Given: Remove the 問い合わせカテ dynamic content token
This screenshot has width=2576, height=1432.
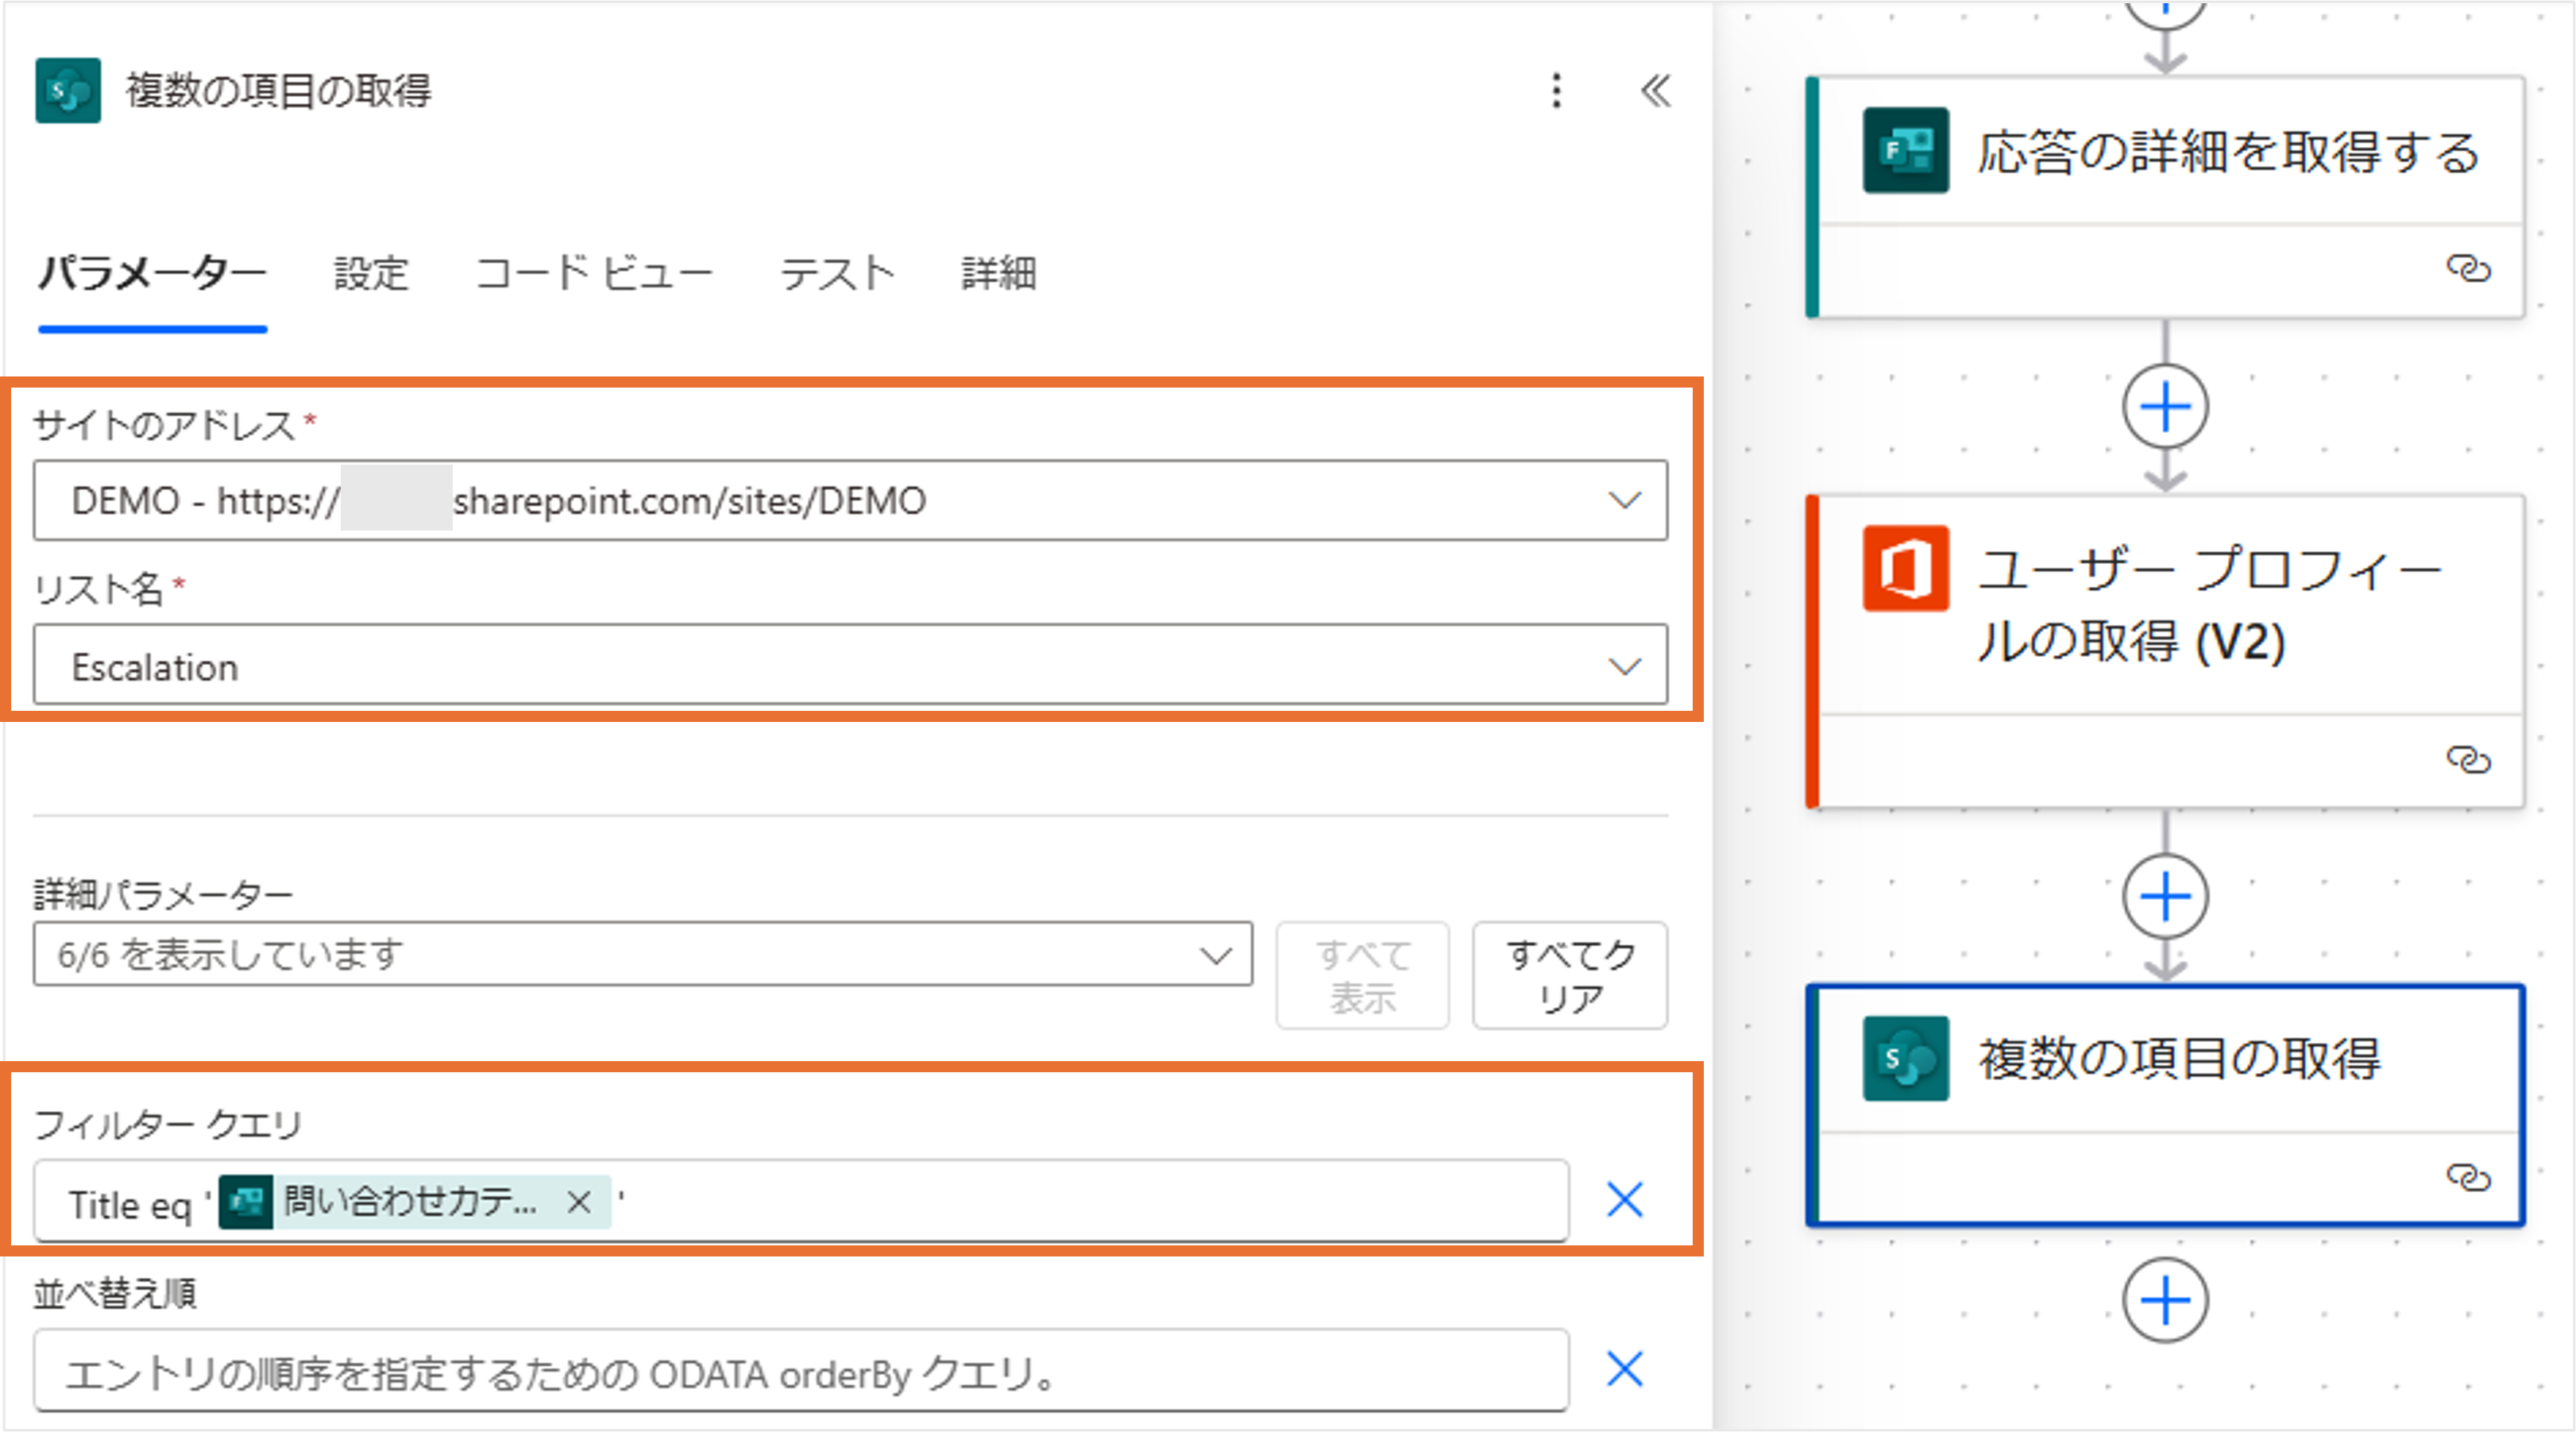Looking at the screenshot, I should tap(578, 1201).
